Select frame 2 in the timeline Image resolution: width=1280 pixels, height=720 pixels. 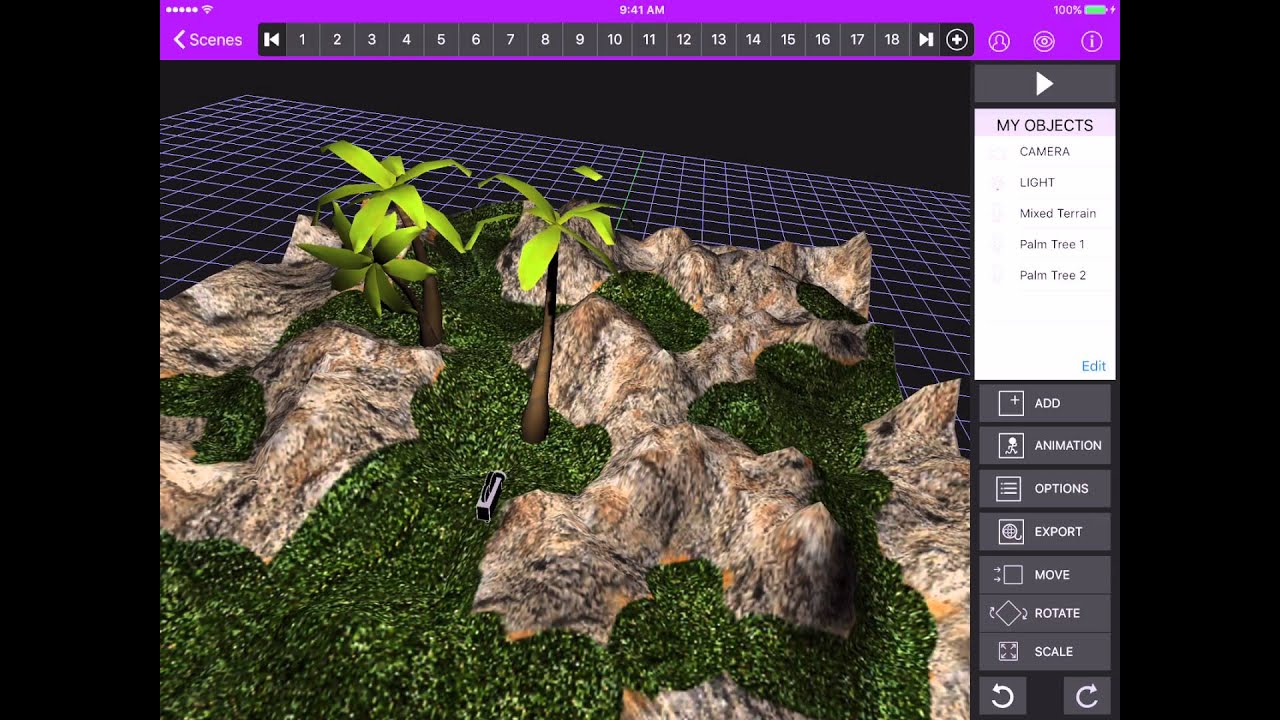(337, 39)
